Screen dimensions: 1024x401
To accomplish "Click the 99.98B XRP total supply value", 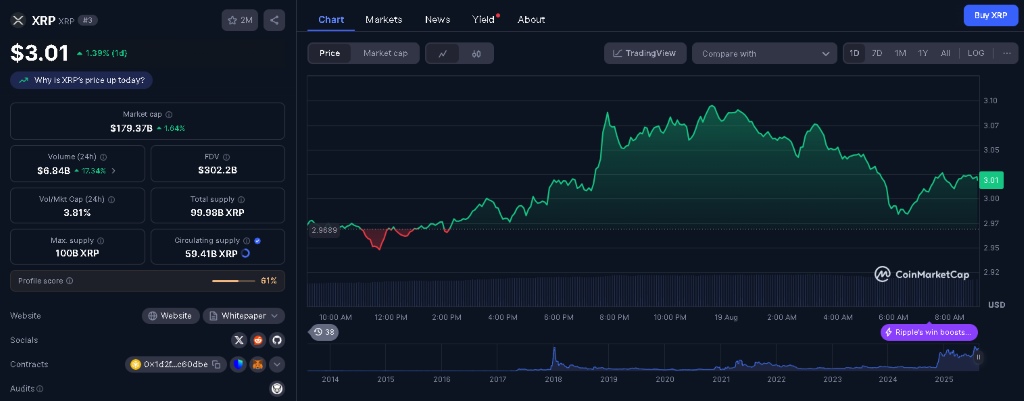I will pos(217,212).
